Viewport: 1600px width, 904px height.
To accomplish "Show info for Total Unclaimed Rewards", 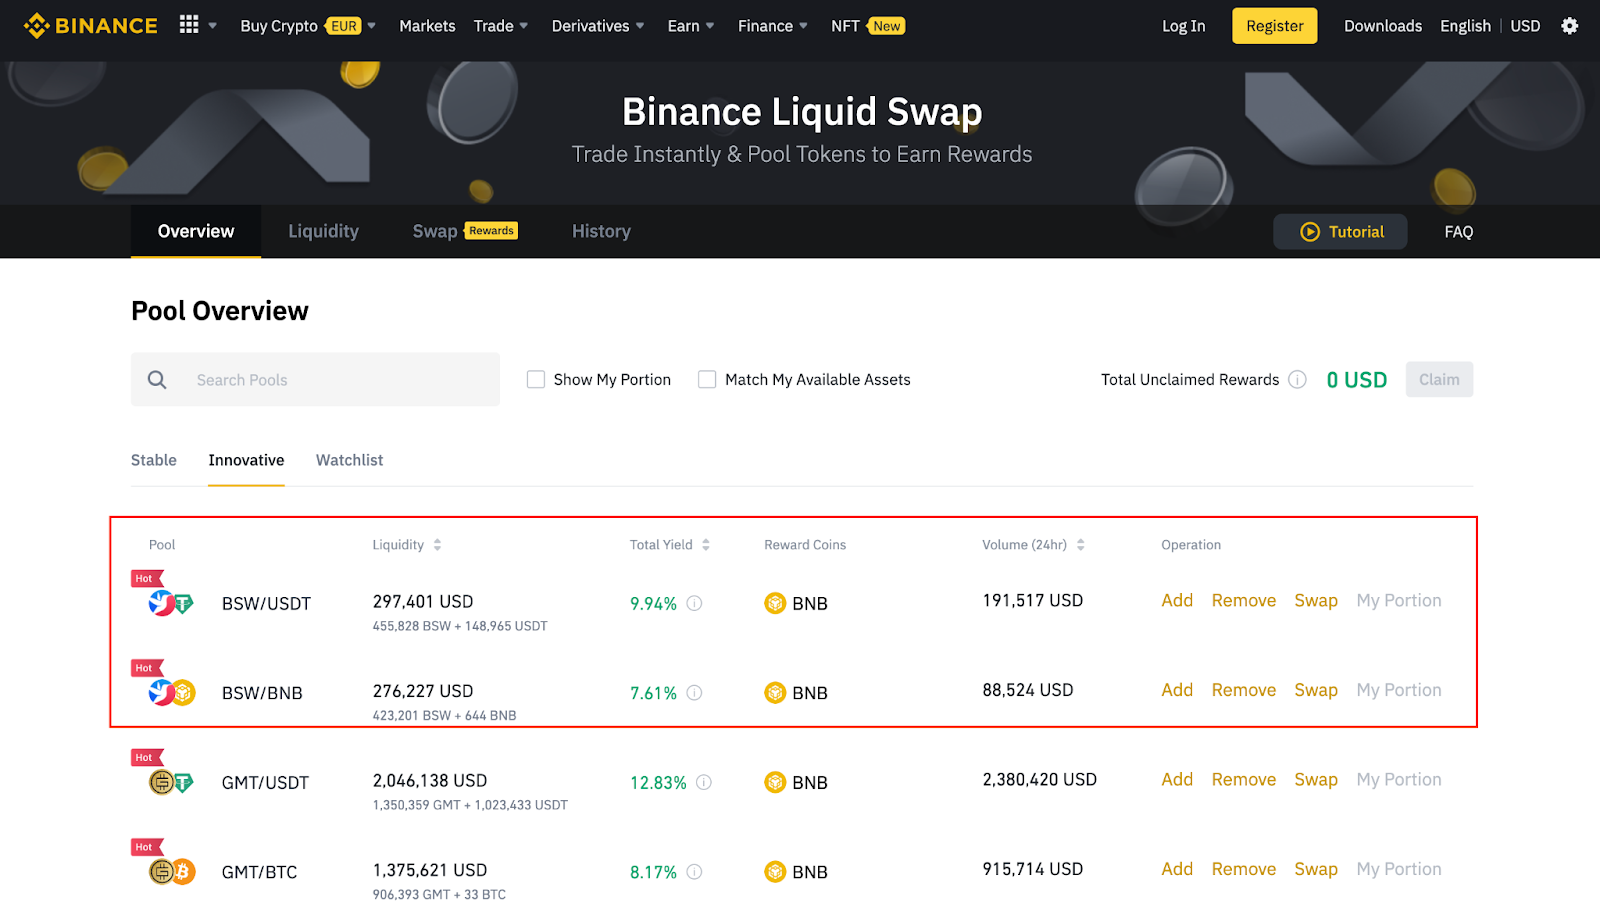I will (1297, 380).
